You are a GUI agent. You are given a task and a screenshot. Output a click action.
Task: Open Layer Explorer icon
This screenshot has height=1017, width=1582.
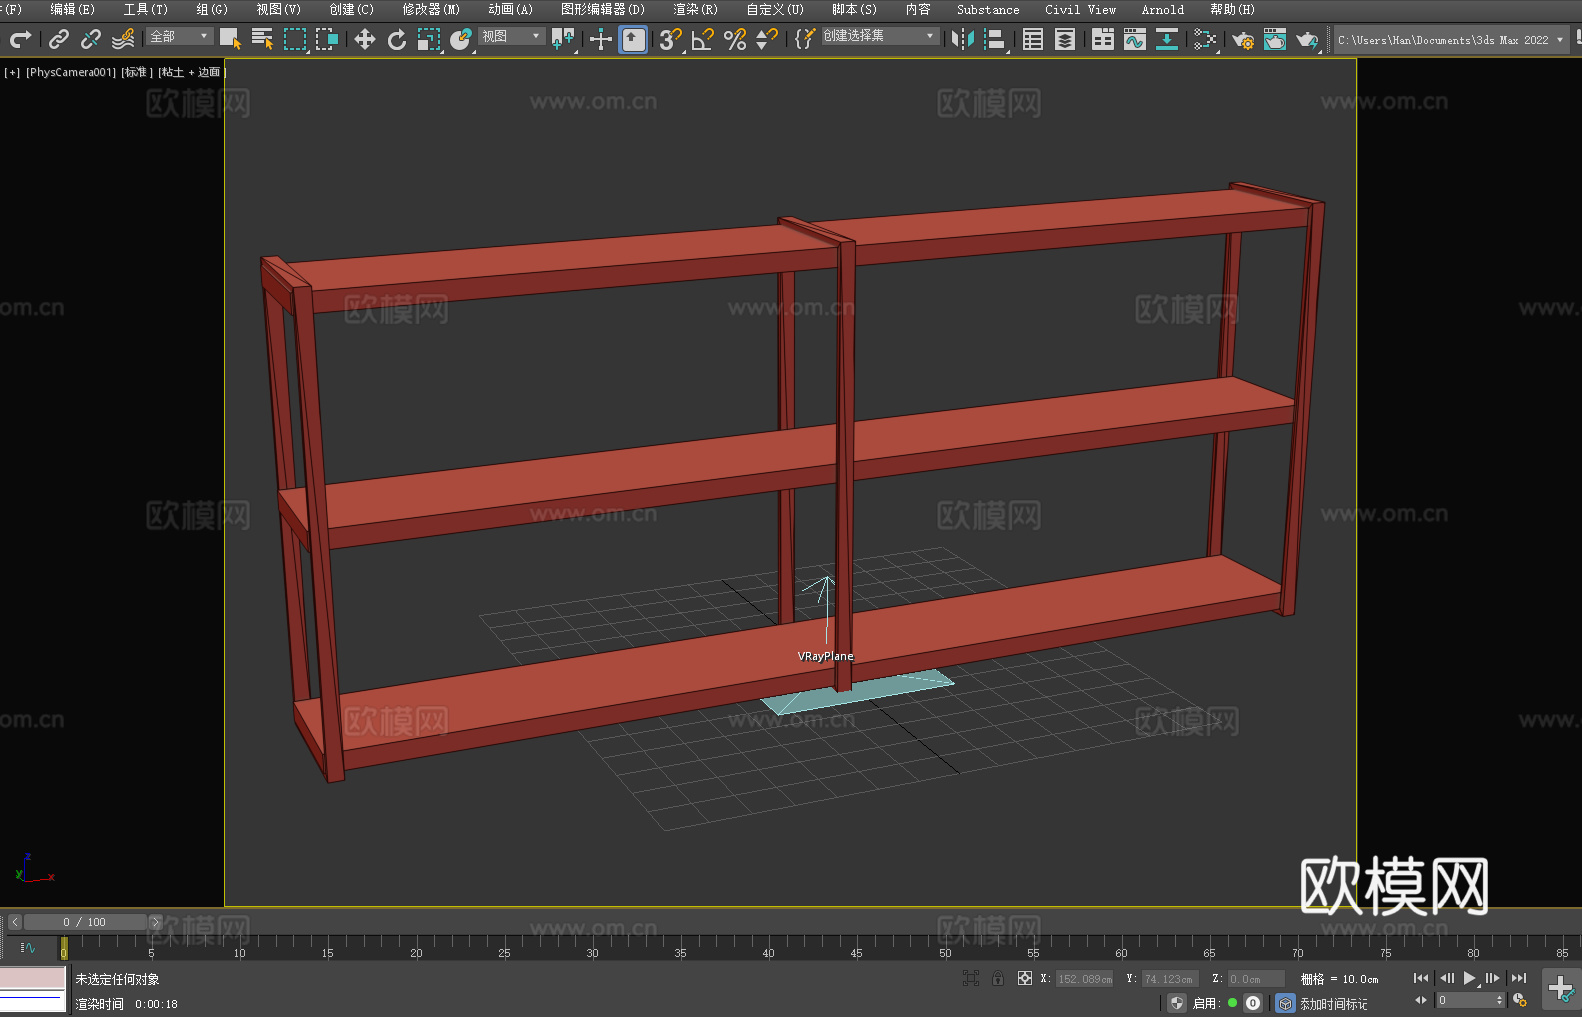pos(1065,39)
